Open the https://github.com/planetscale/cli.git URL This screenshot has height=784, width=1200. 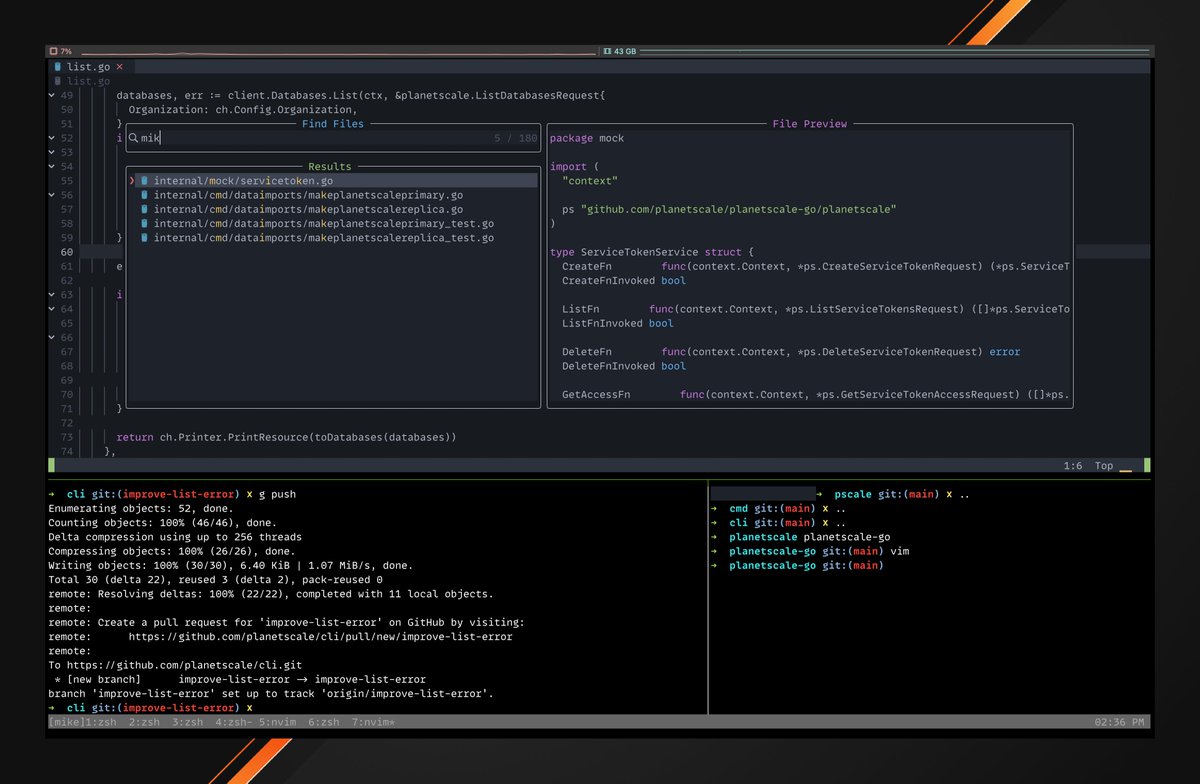click(184, 665)
